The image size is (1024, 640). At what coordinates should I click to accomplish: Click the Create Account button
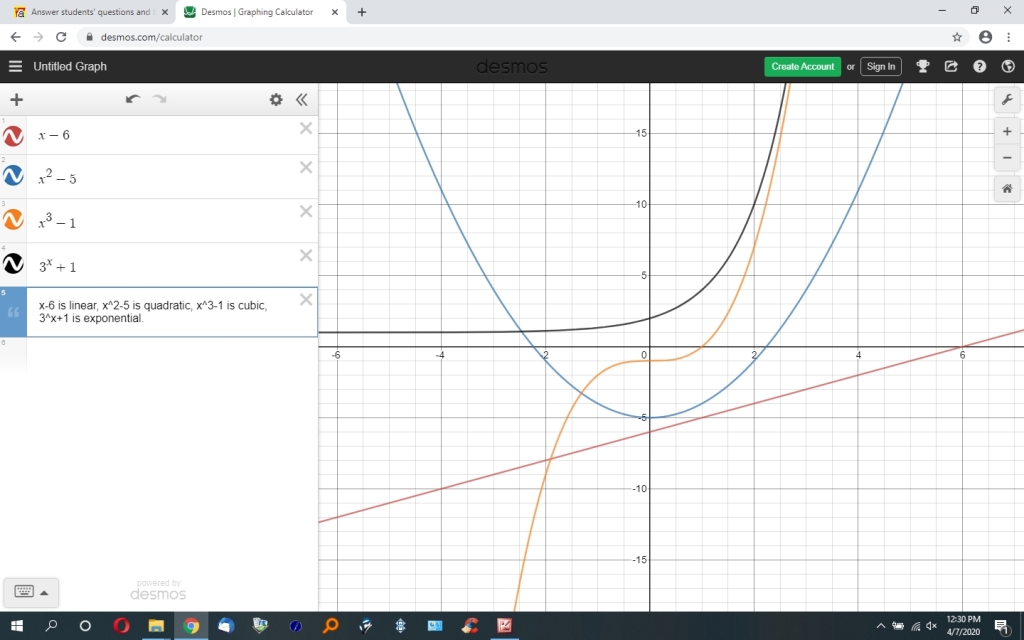(803, 66)
